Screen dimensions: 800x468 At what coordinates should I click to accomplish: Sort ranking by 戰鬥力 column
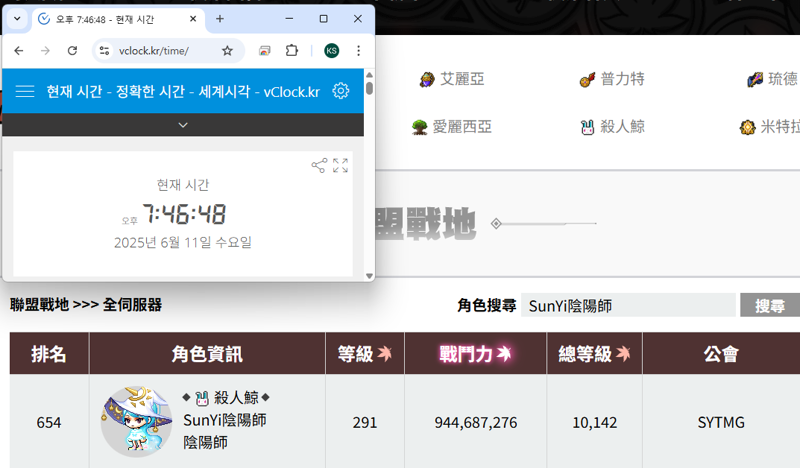tap(476, 354)
